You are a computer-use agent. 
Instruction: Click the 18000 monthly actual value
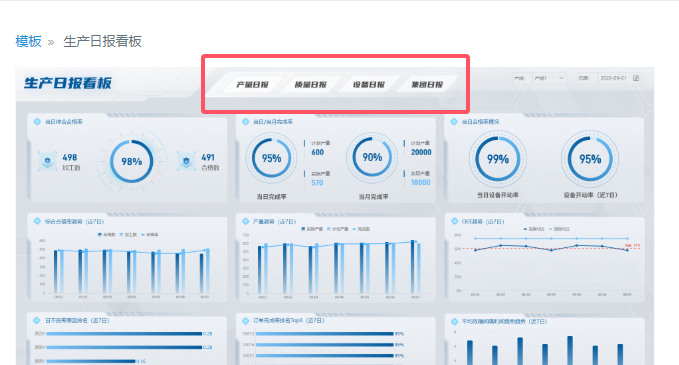[x=420, y=183]
